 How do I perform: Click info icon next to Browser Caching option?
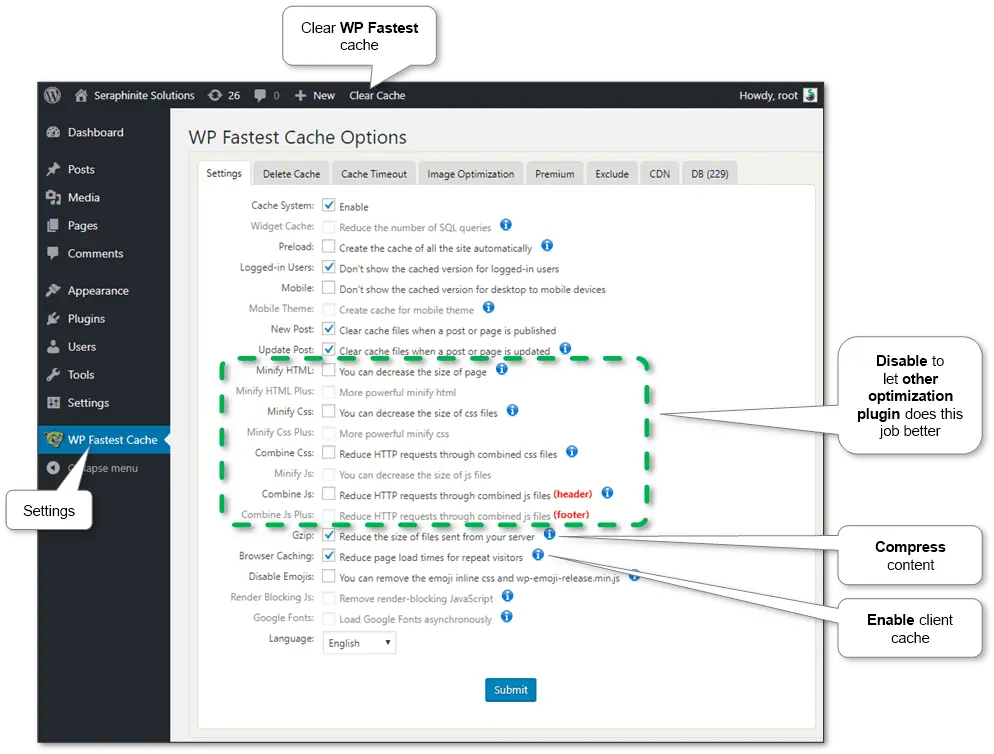tap(538, 554)
